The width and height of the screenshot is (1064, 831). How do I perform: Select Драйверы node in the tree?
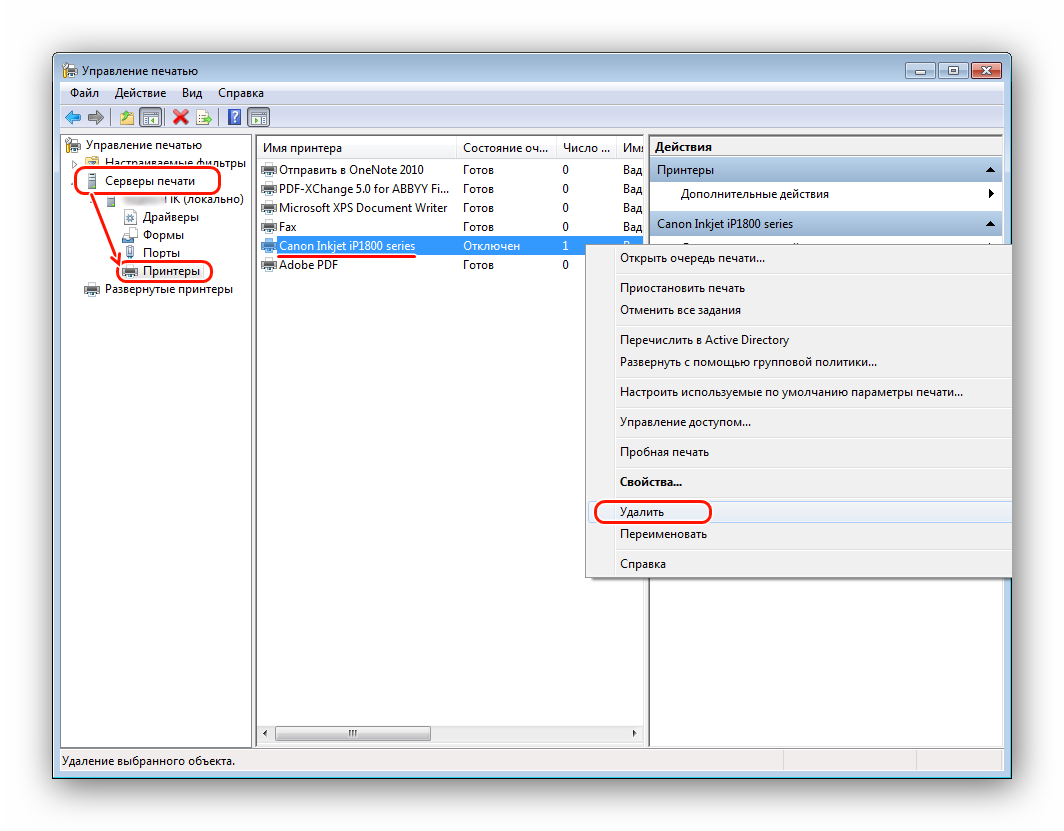(x=170, y=217)
